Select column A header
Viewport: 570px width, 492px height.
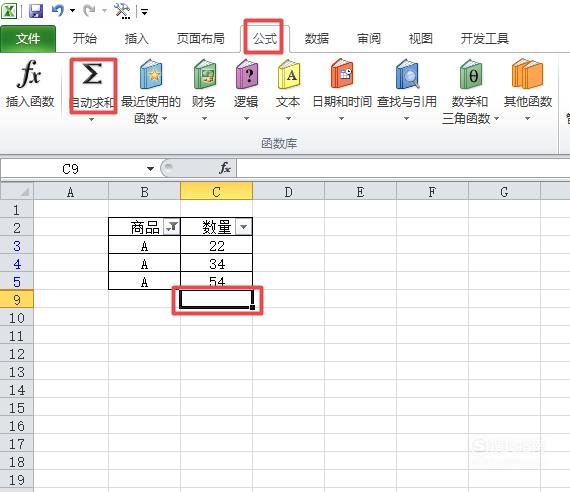coord(71,191)
